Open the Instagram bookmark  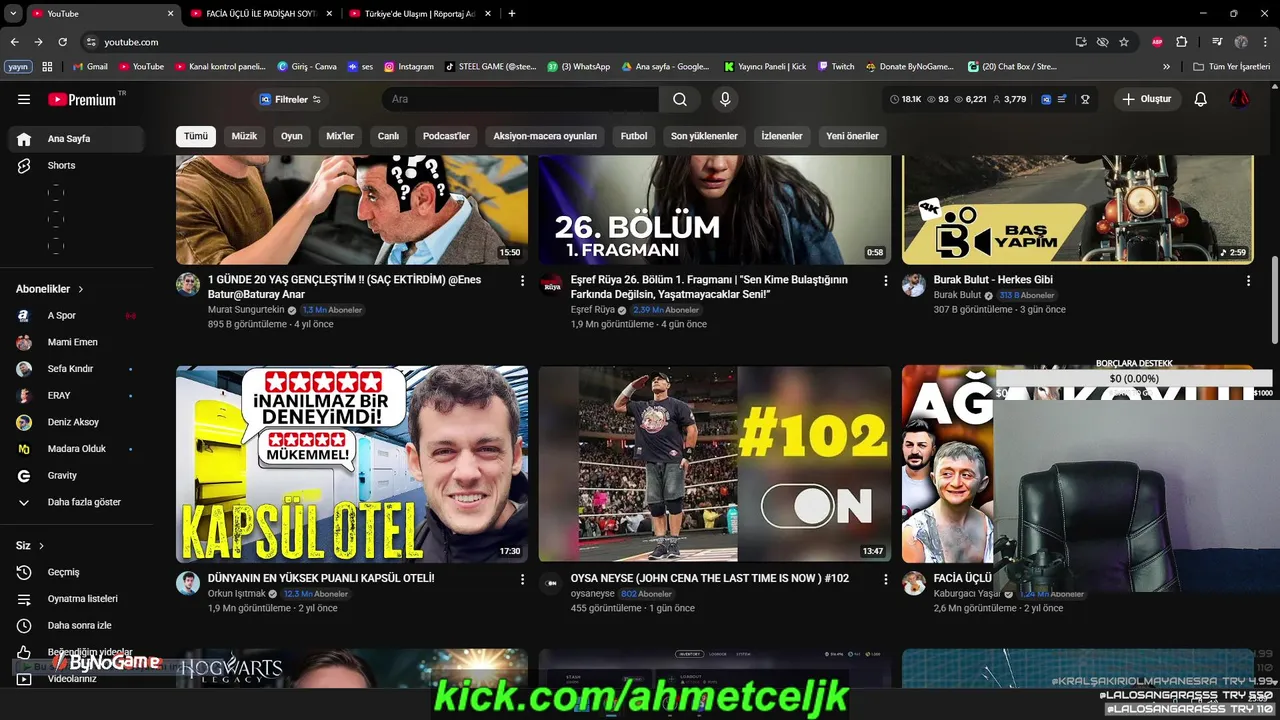click(x=409, y=67)
